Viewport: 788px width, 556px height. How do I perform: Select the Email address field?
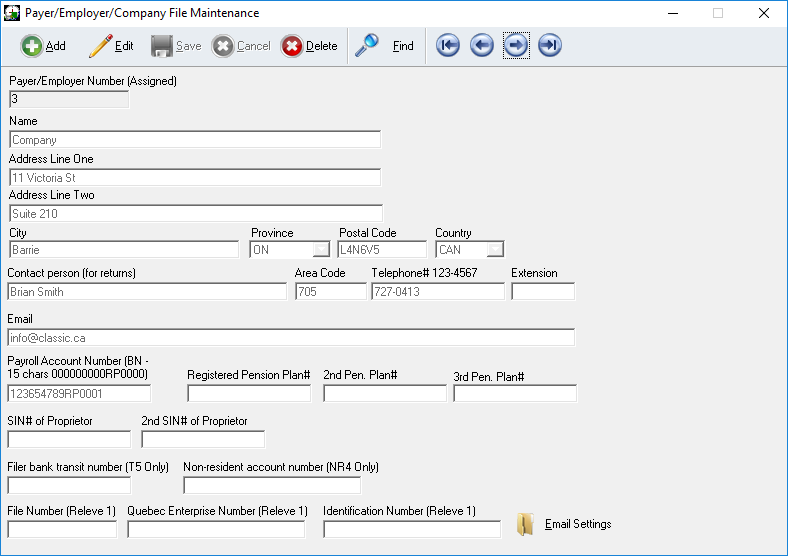click(x=291, y=338)
